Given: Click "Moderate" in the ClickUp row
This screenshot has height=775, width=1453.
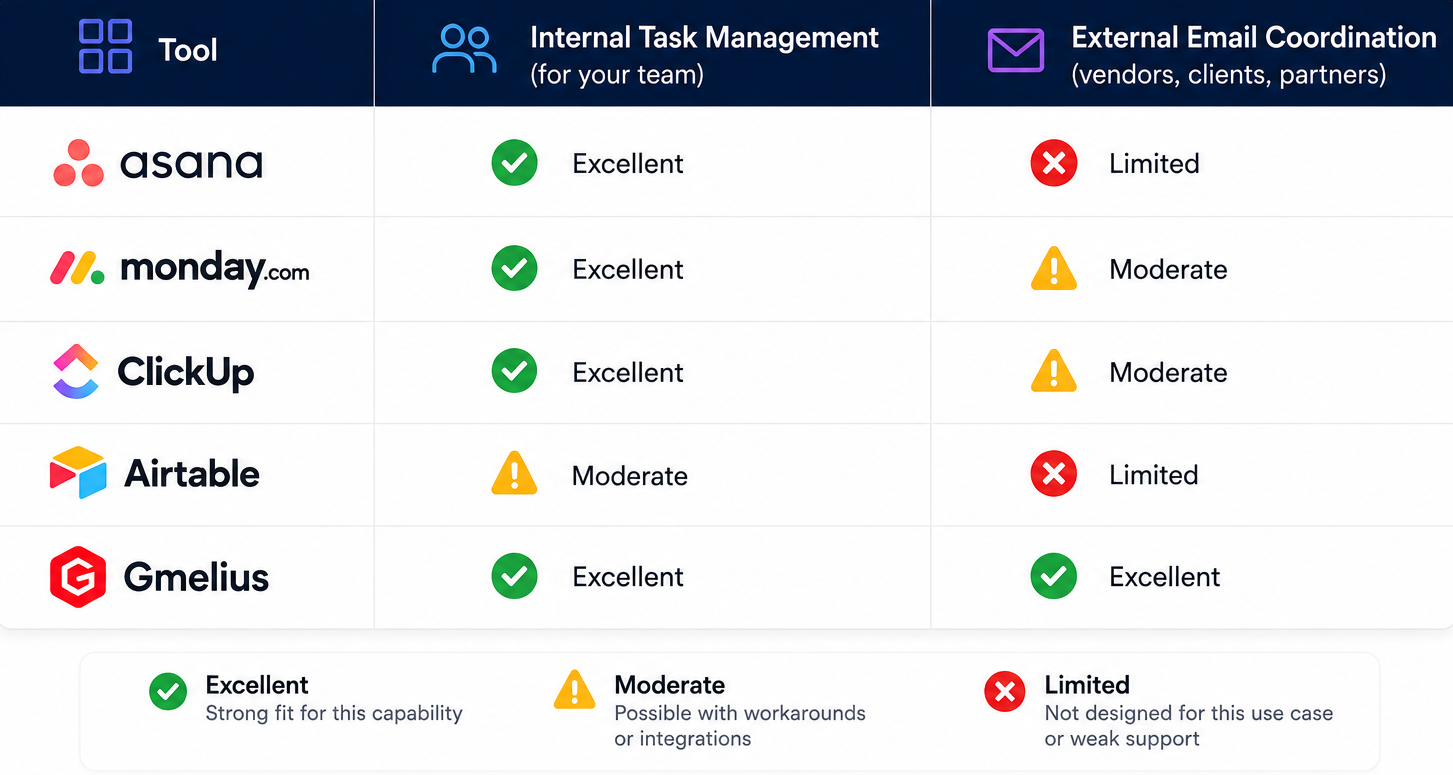Looking at the screenshot, I should coord(1168,373).
